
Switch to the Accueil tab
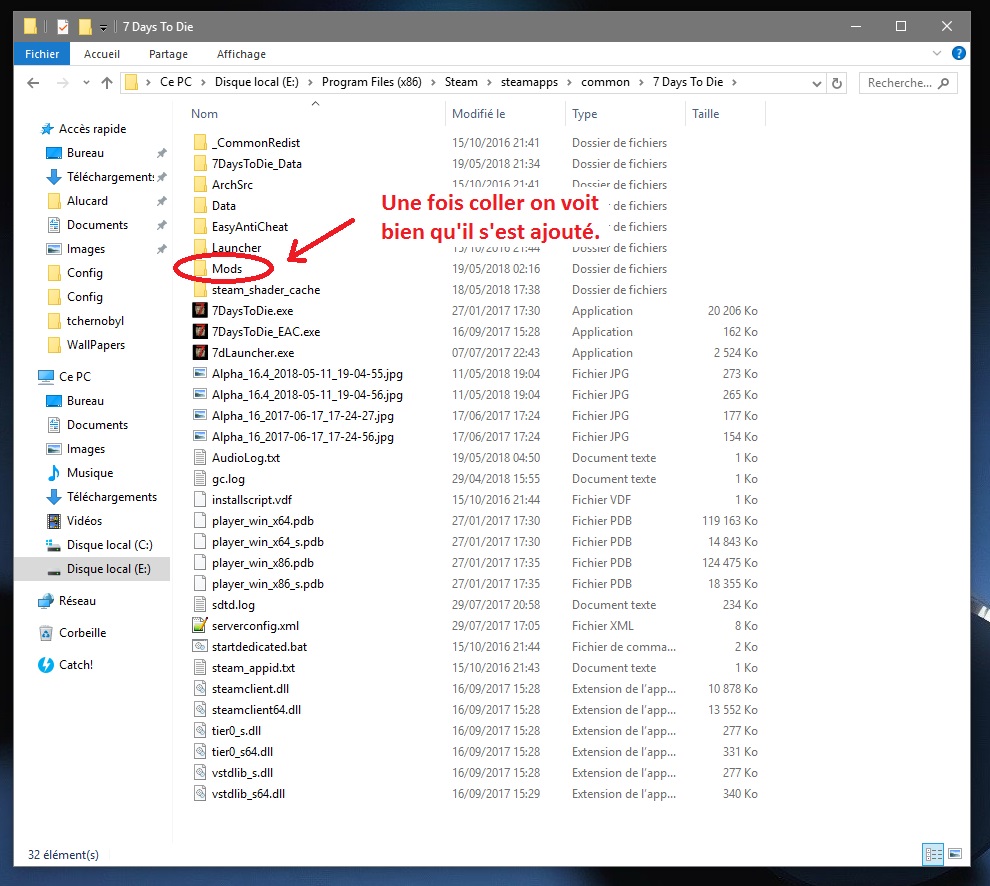pyautogui.click(x=102, y=54)
